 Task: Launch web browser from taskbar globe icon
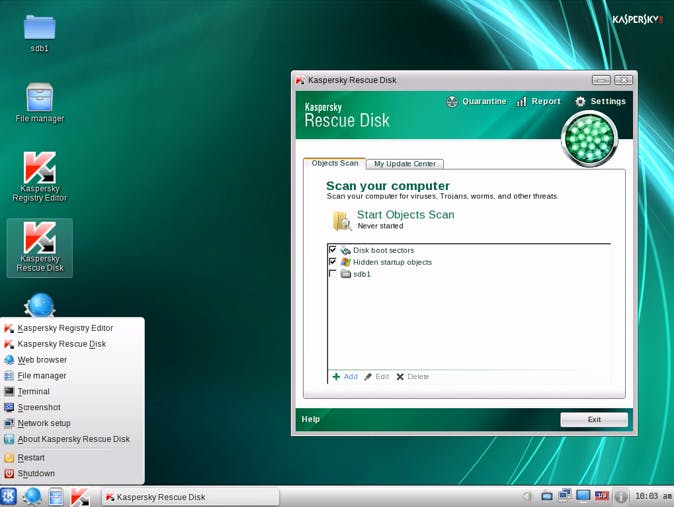tap(32, 497)
